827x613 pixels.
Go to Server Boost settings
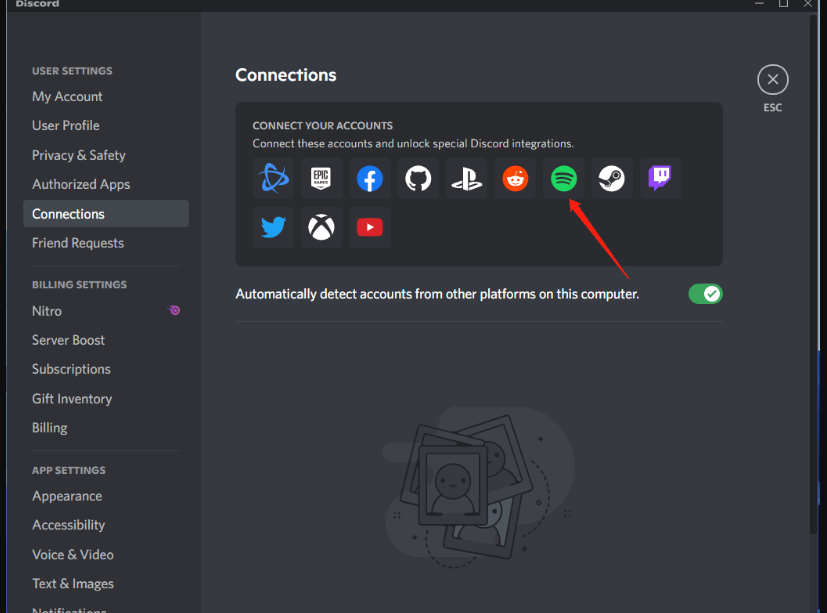coord(106,340)
